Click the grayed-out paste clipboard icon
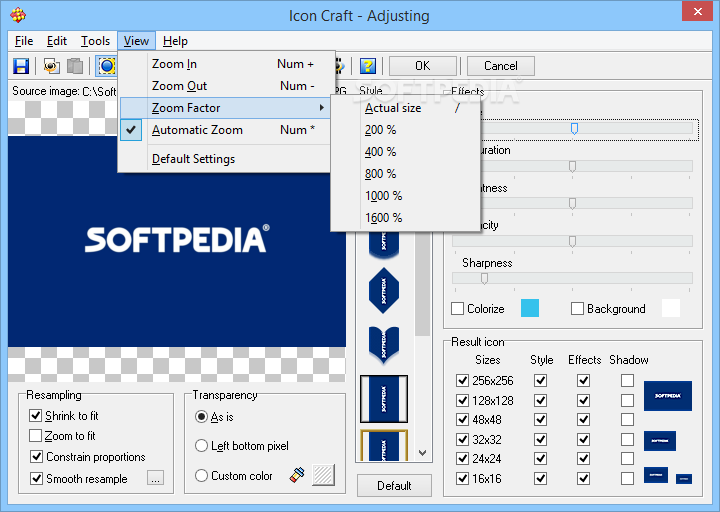This screenshot has width=720, height=512. tap(75, 66)
